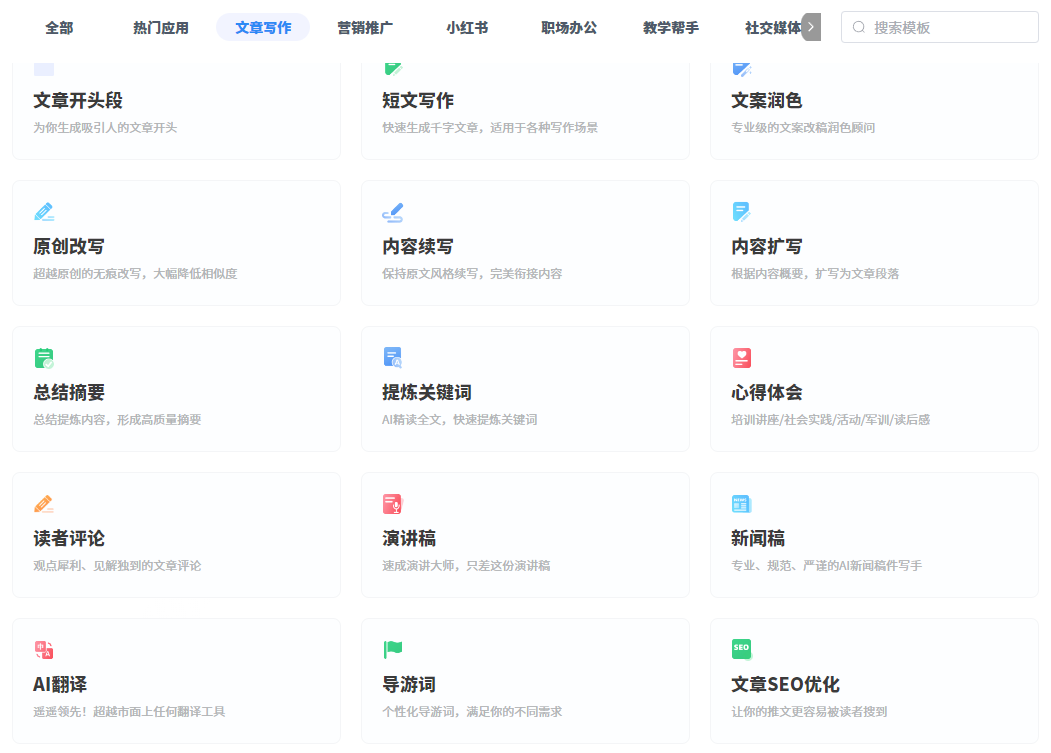Viewport: 1051px width, 753px height.
Task: Click the red heart note icon on 心得体会
Action: coord(741,358)
